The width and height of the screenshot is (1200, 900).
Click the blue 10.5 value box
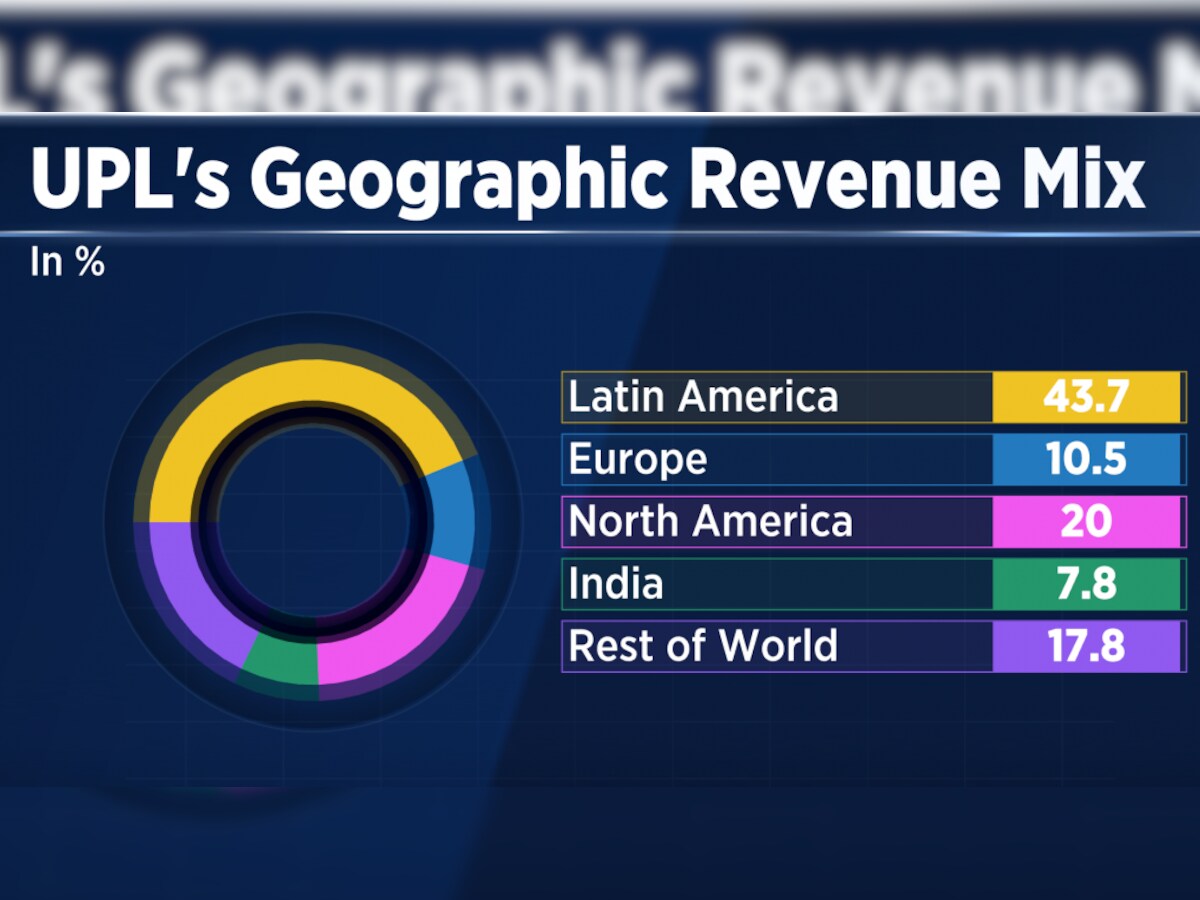[1086, 460]
